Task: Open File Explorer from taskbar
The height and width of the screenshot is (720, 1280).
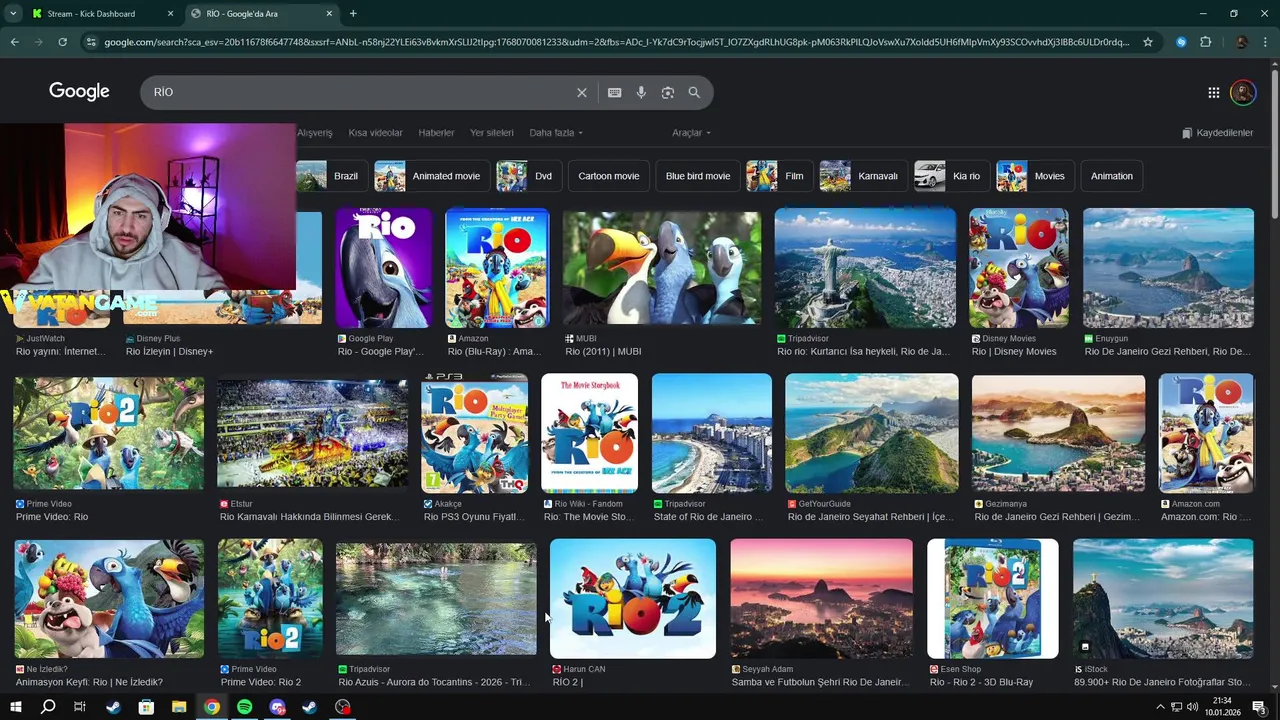Action: click(179, 707)
